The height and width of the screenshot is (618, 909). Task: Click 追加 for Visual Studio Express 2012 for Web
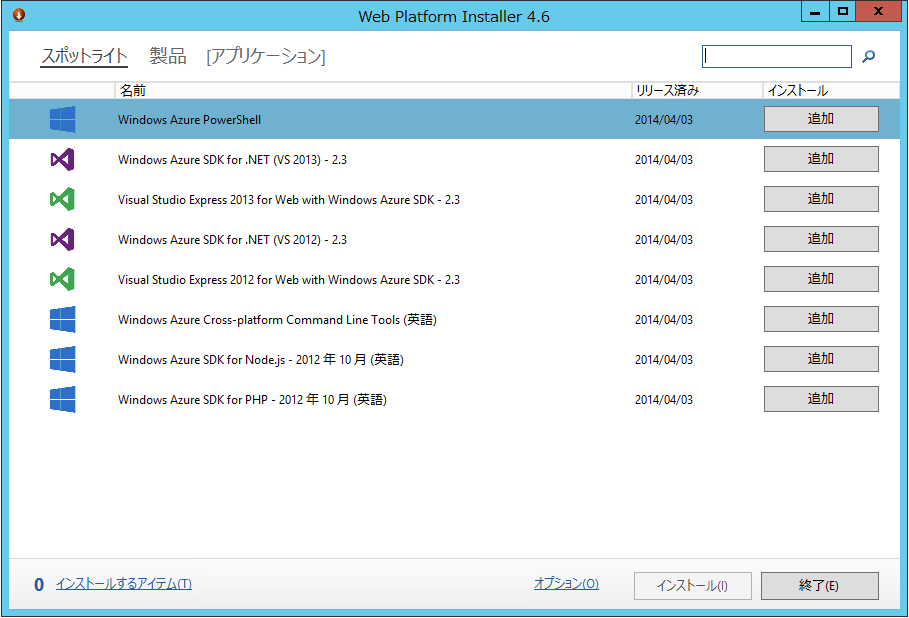point(821,279)
